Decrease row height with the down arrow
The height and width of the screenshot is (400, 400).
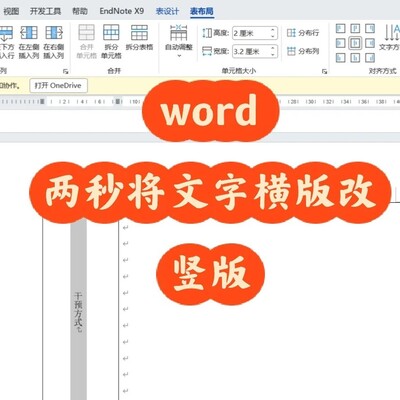273,36
